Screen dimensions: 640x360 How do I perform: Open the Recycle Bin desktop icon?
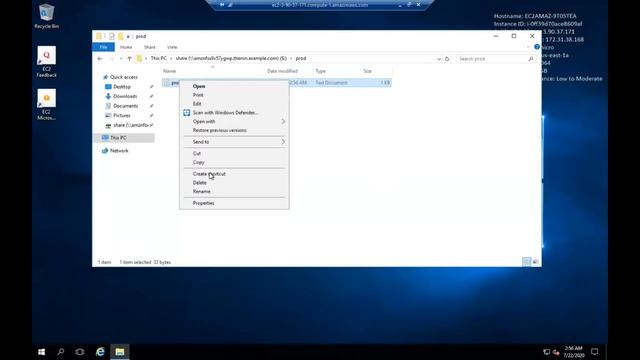pyautogui.click(x=47, y=16)
